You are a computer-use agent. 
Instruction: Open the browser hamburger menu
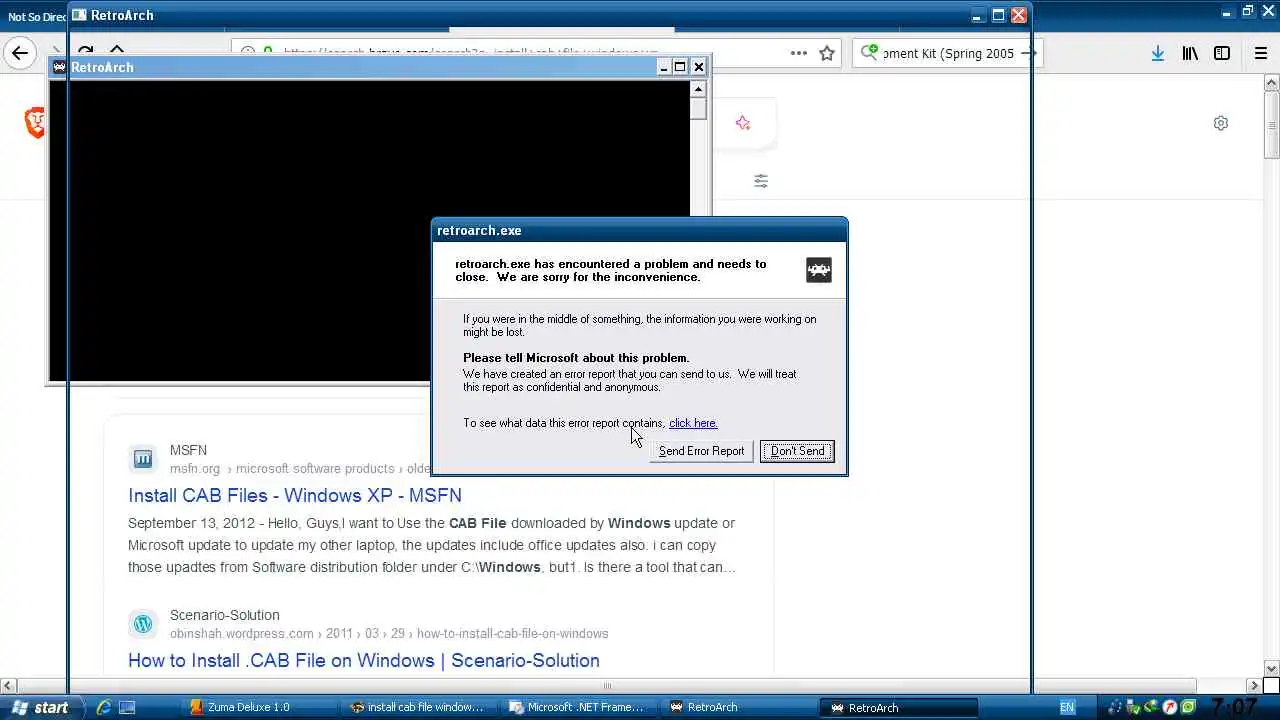pyautogui.click(x=1261, y=54)
